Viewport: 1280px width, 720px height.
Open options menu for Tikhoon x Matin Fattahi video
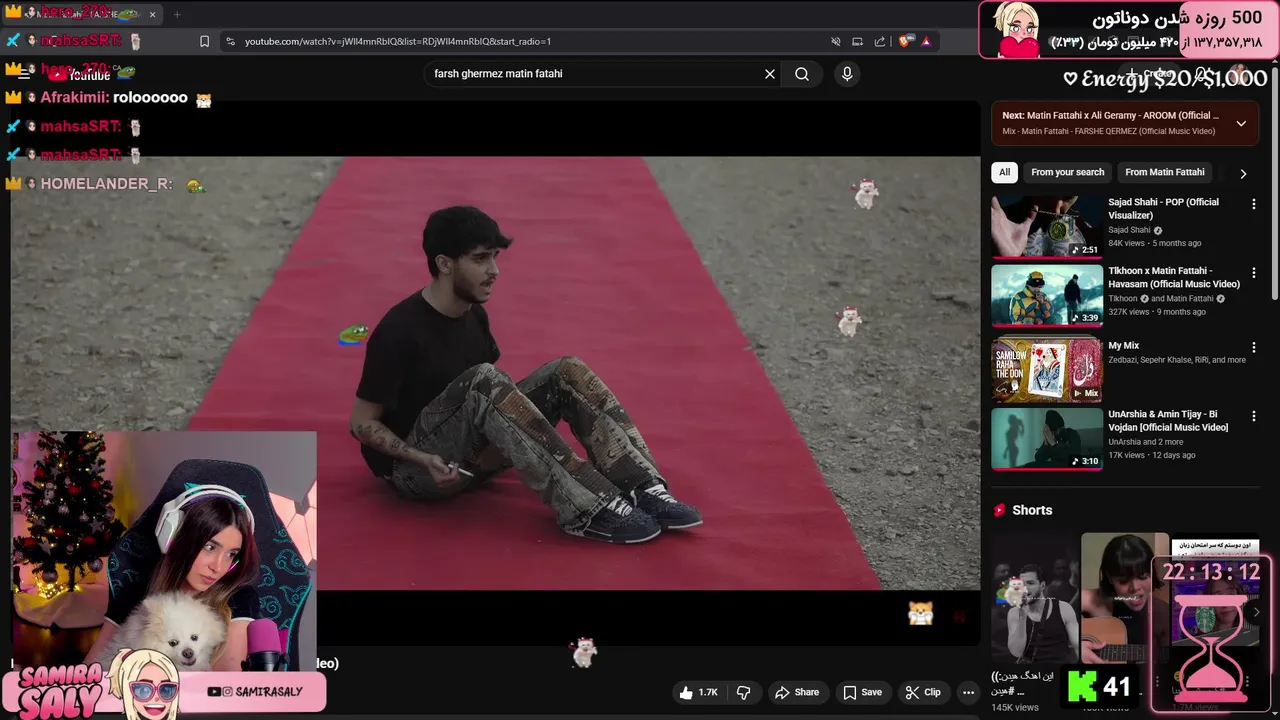pyautogui.click(x=1253, y=273)
